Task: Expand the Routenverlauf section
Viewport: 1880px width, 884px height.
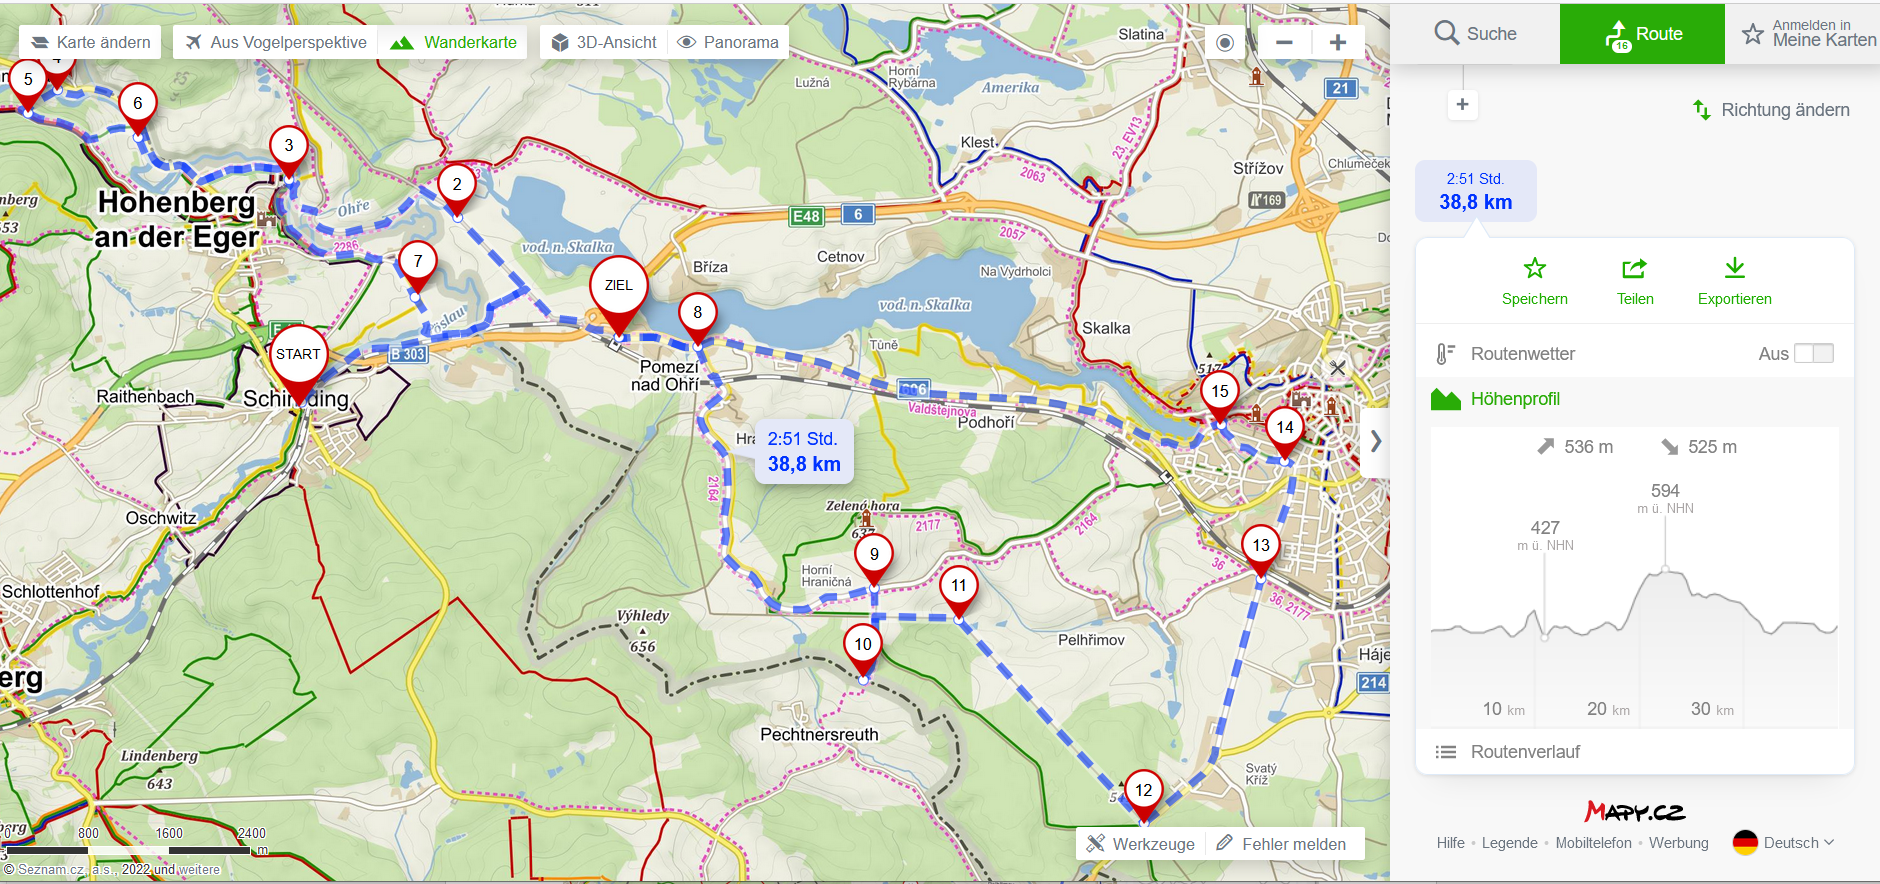Action: coord(1525,752)
